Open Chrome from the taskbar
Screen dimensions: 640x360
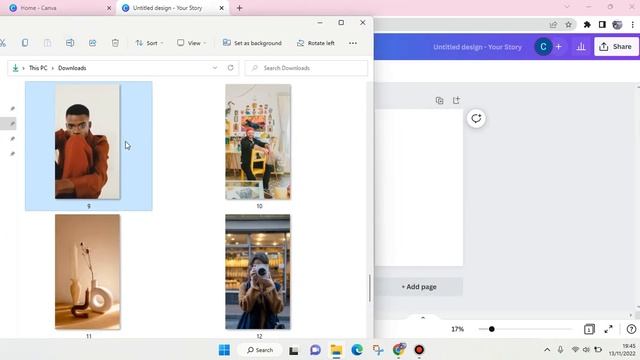point(398,349)
